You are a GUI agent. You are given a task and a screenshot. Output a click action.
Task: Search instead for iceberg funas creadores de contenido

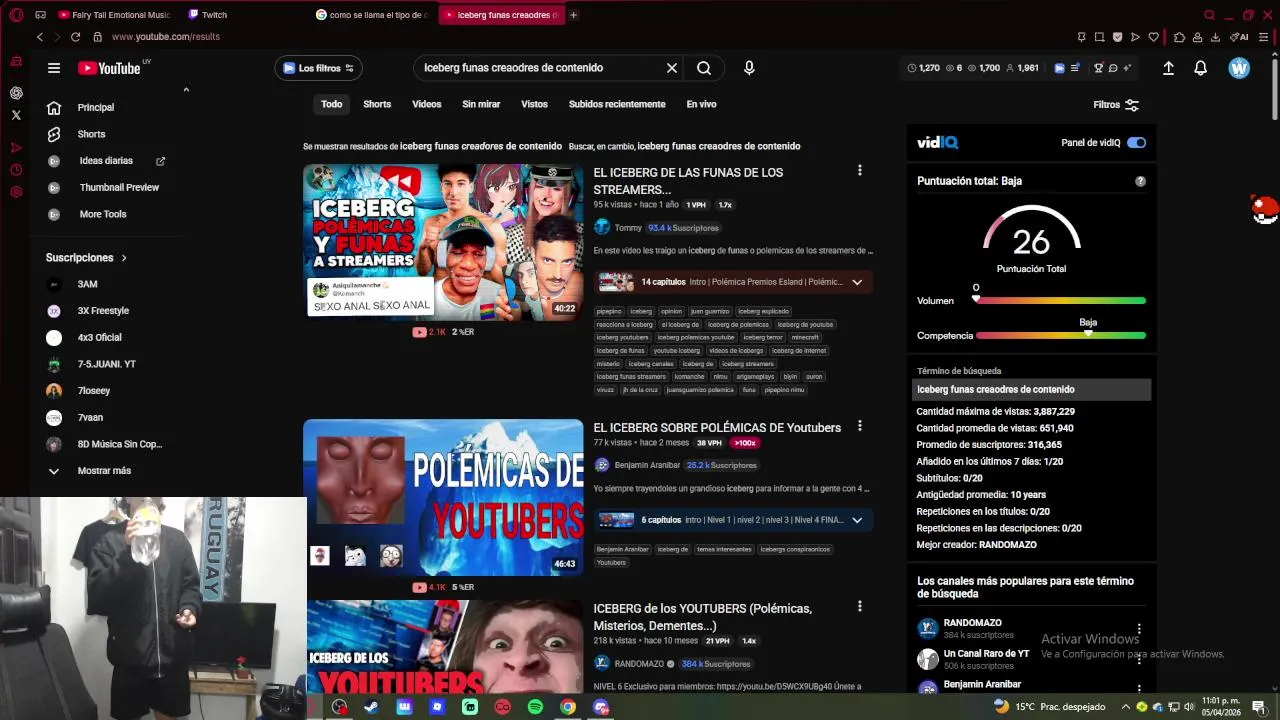coord(718,146)
